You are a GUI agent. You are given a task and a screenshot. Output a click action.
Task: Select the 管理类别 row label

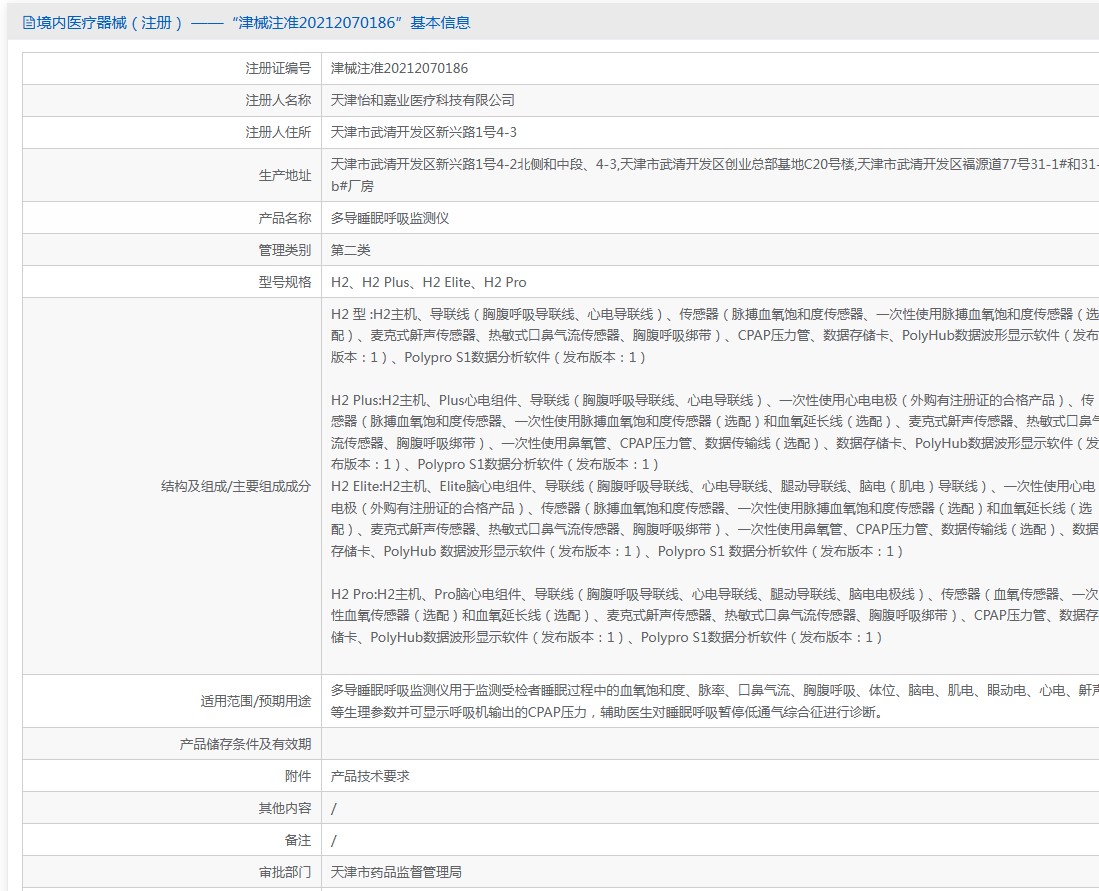(284, 250)
